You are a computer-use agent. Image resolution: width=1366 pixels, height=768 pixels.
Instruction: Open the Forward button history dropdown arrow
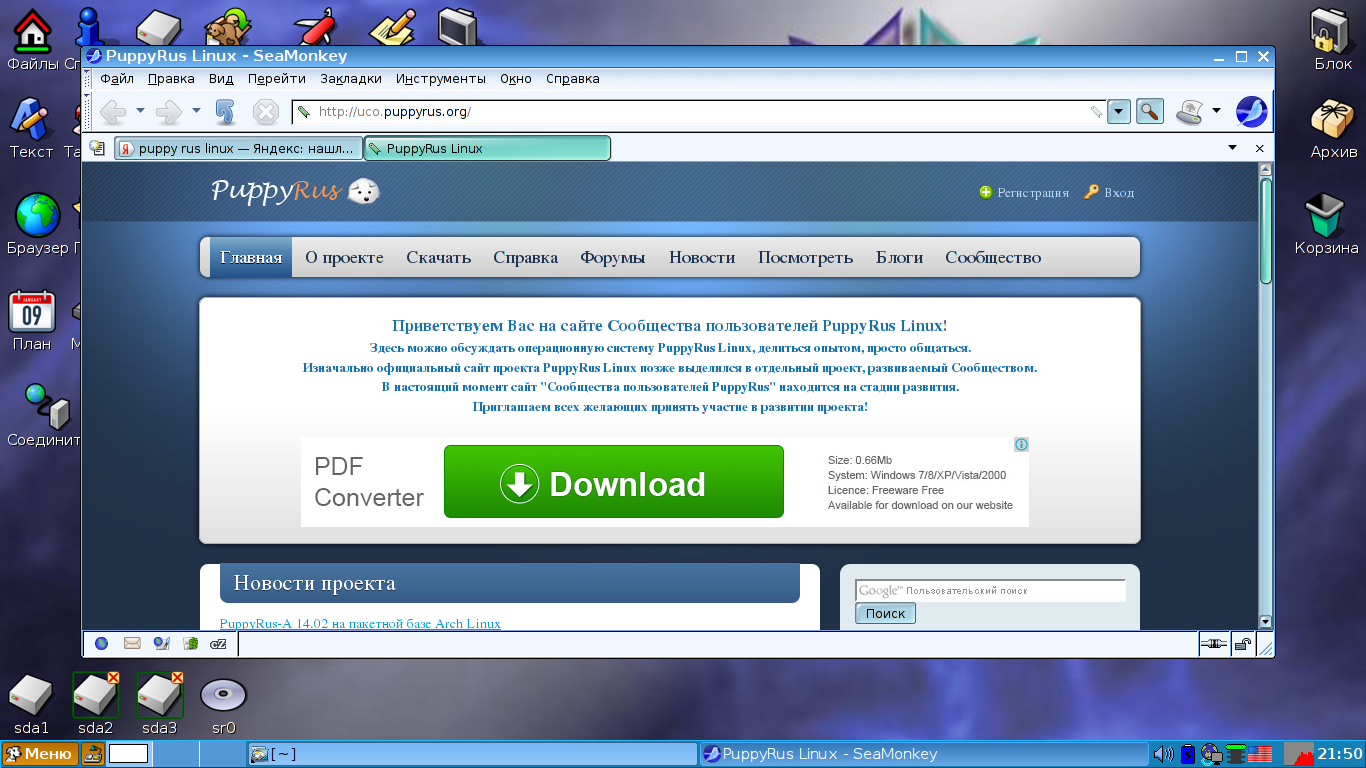(196, 111)
